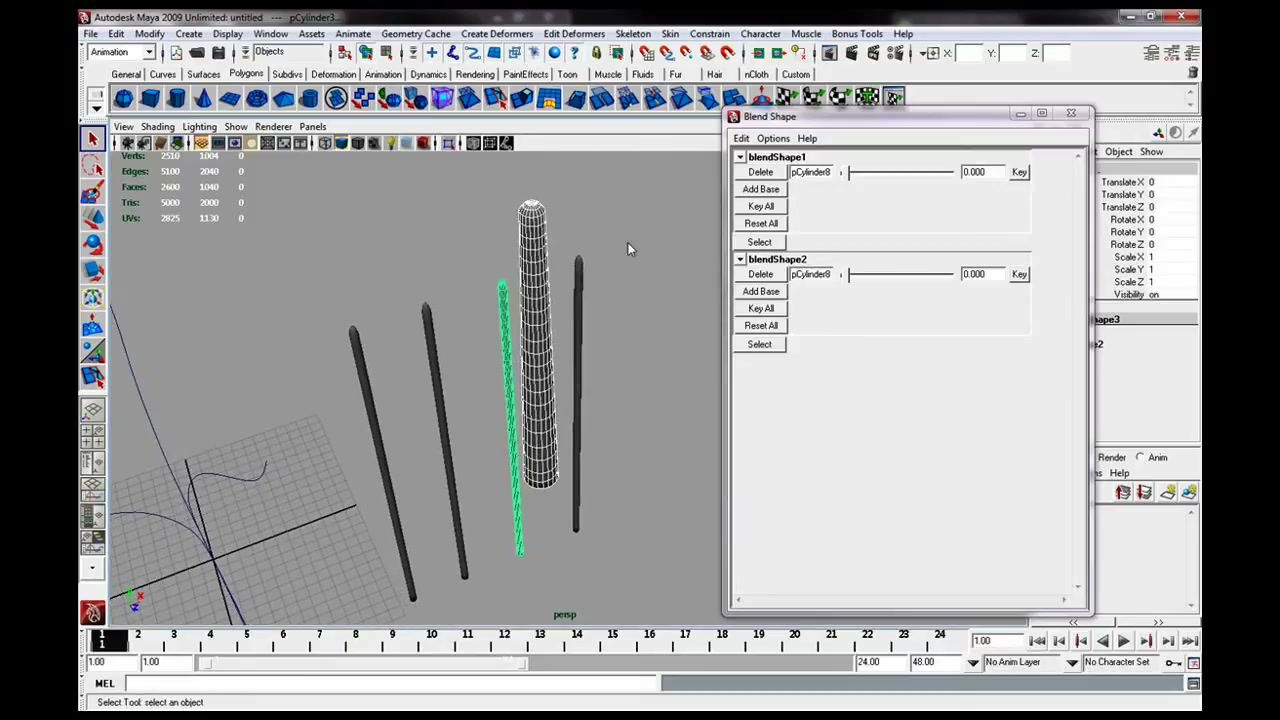
Task: Toggle textured display viewport icon
Action: pos(374,143)
